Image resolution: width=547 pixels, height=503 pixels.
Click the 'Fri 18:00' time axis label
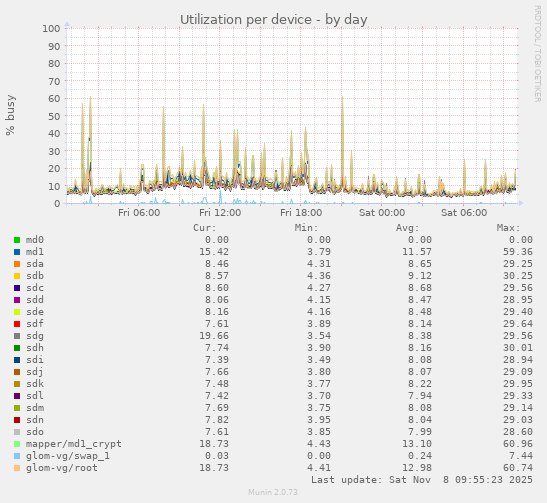coord(301,213)
